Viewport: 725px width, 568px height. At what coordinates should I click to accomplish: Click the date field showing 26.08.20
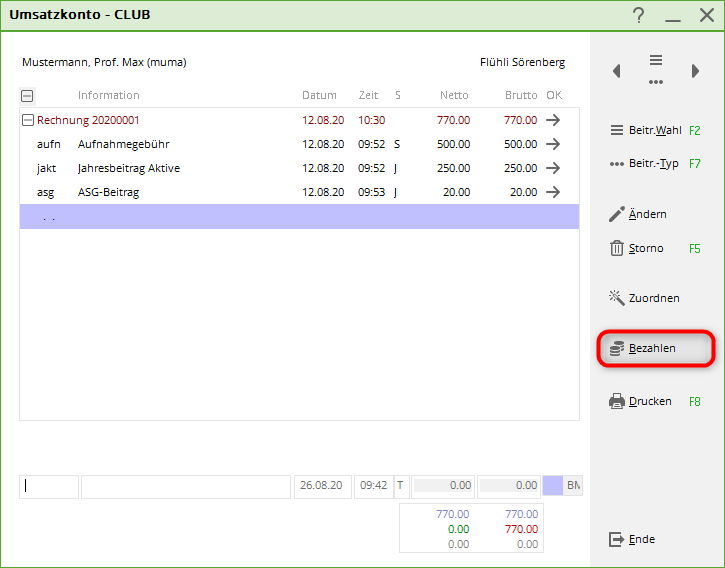pyautogui.click(x=321, y=486)
